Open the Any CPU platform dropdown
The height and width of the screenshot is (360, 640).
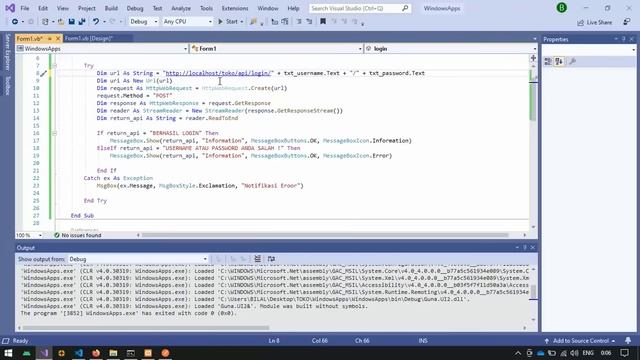187,22
